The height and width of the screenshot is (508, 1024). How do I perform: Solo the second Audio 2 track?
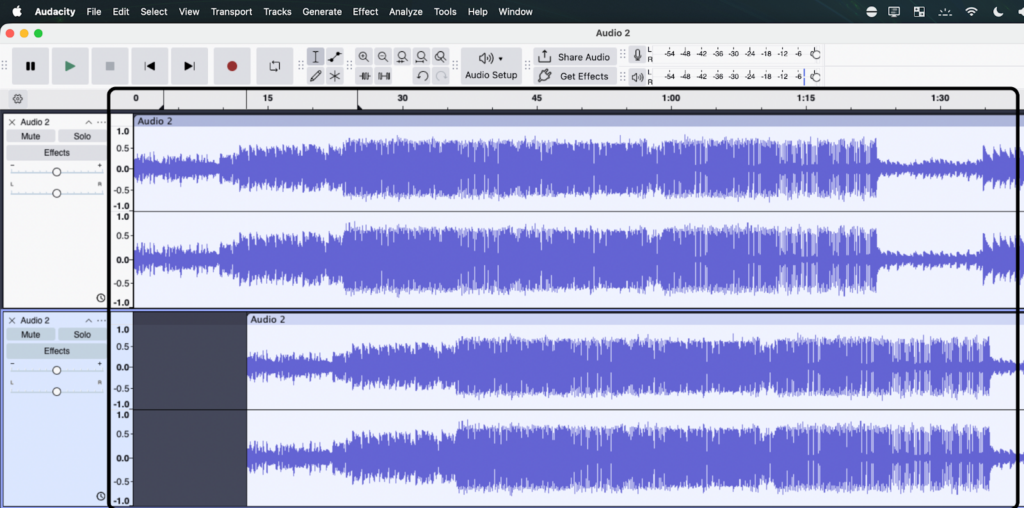point(82,334)
